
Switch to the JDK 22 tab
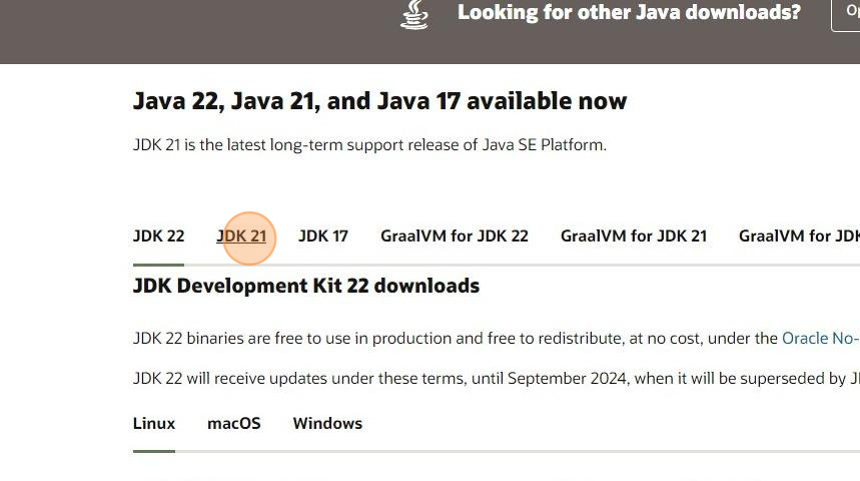pyautogui.click(x=158, y=236)
